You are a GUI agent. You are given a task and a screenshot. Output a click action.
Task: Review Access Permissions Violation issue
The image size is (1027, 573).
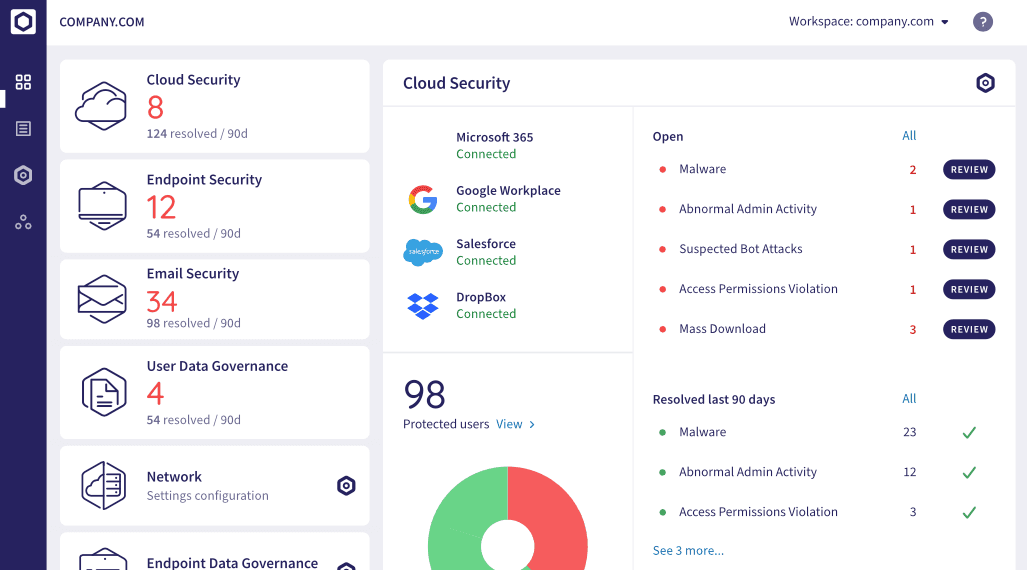(969, 289)
